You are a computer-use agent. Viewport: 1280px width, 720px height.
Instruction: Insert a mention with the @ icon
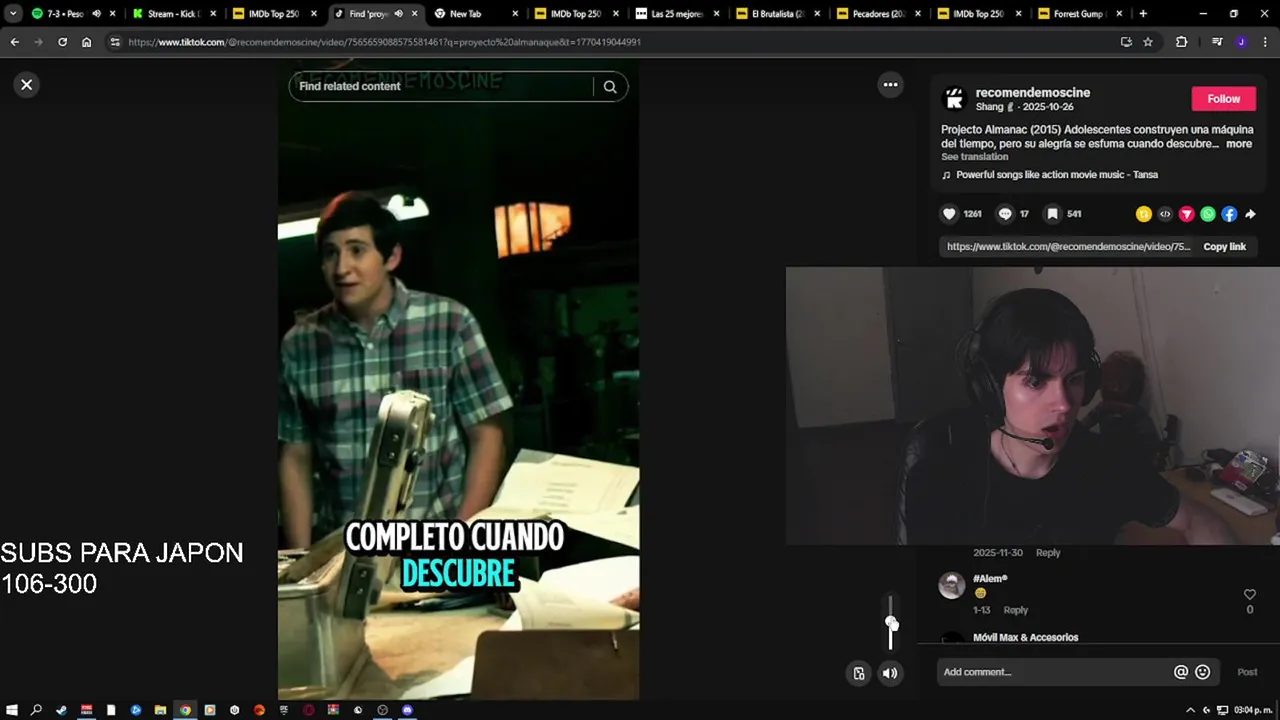click(x=1181, y=672)
